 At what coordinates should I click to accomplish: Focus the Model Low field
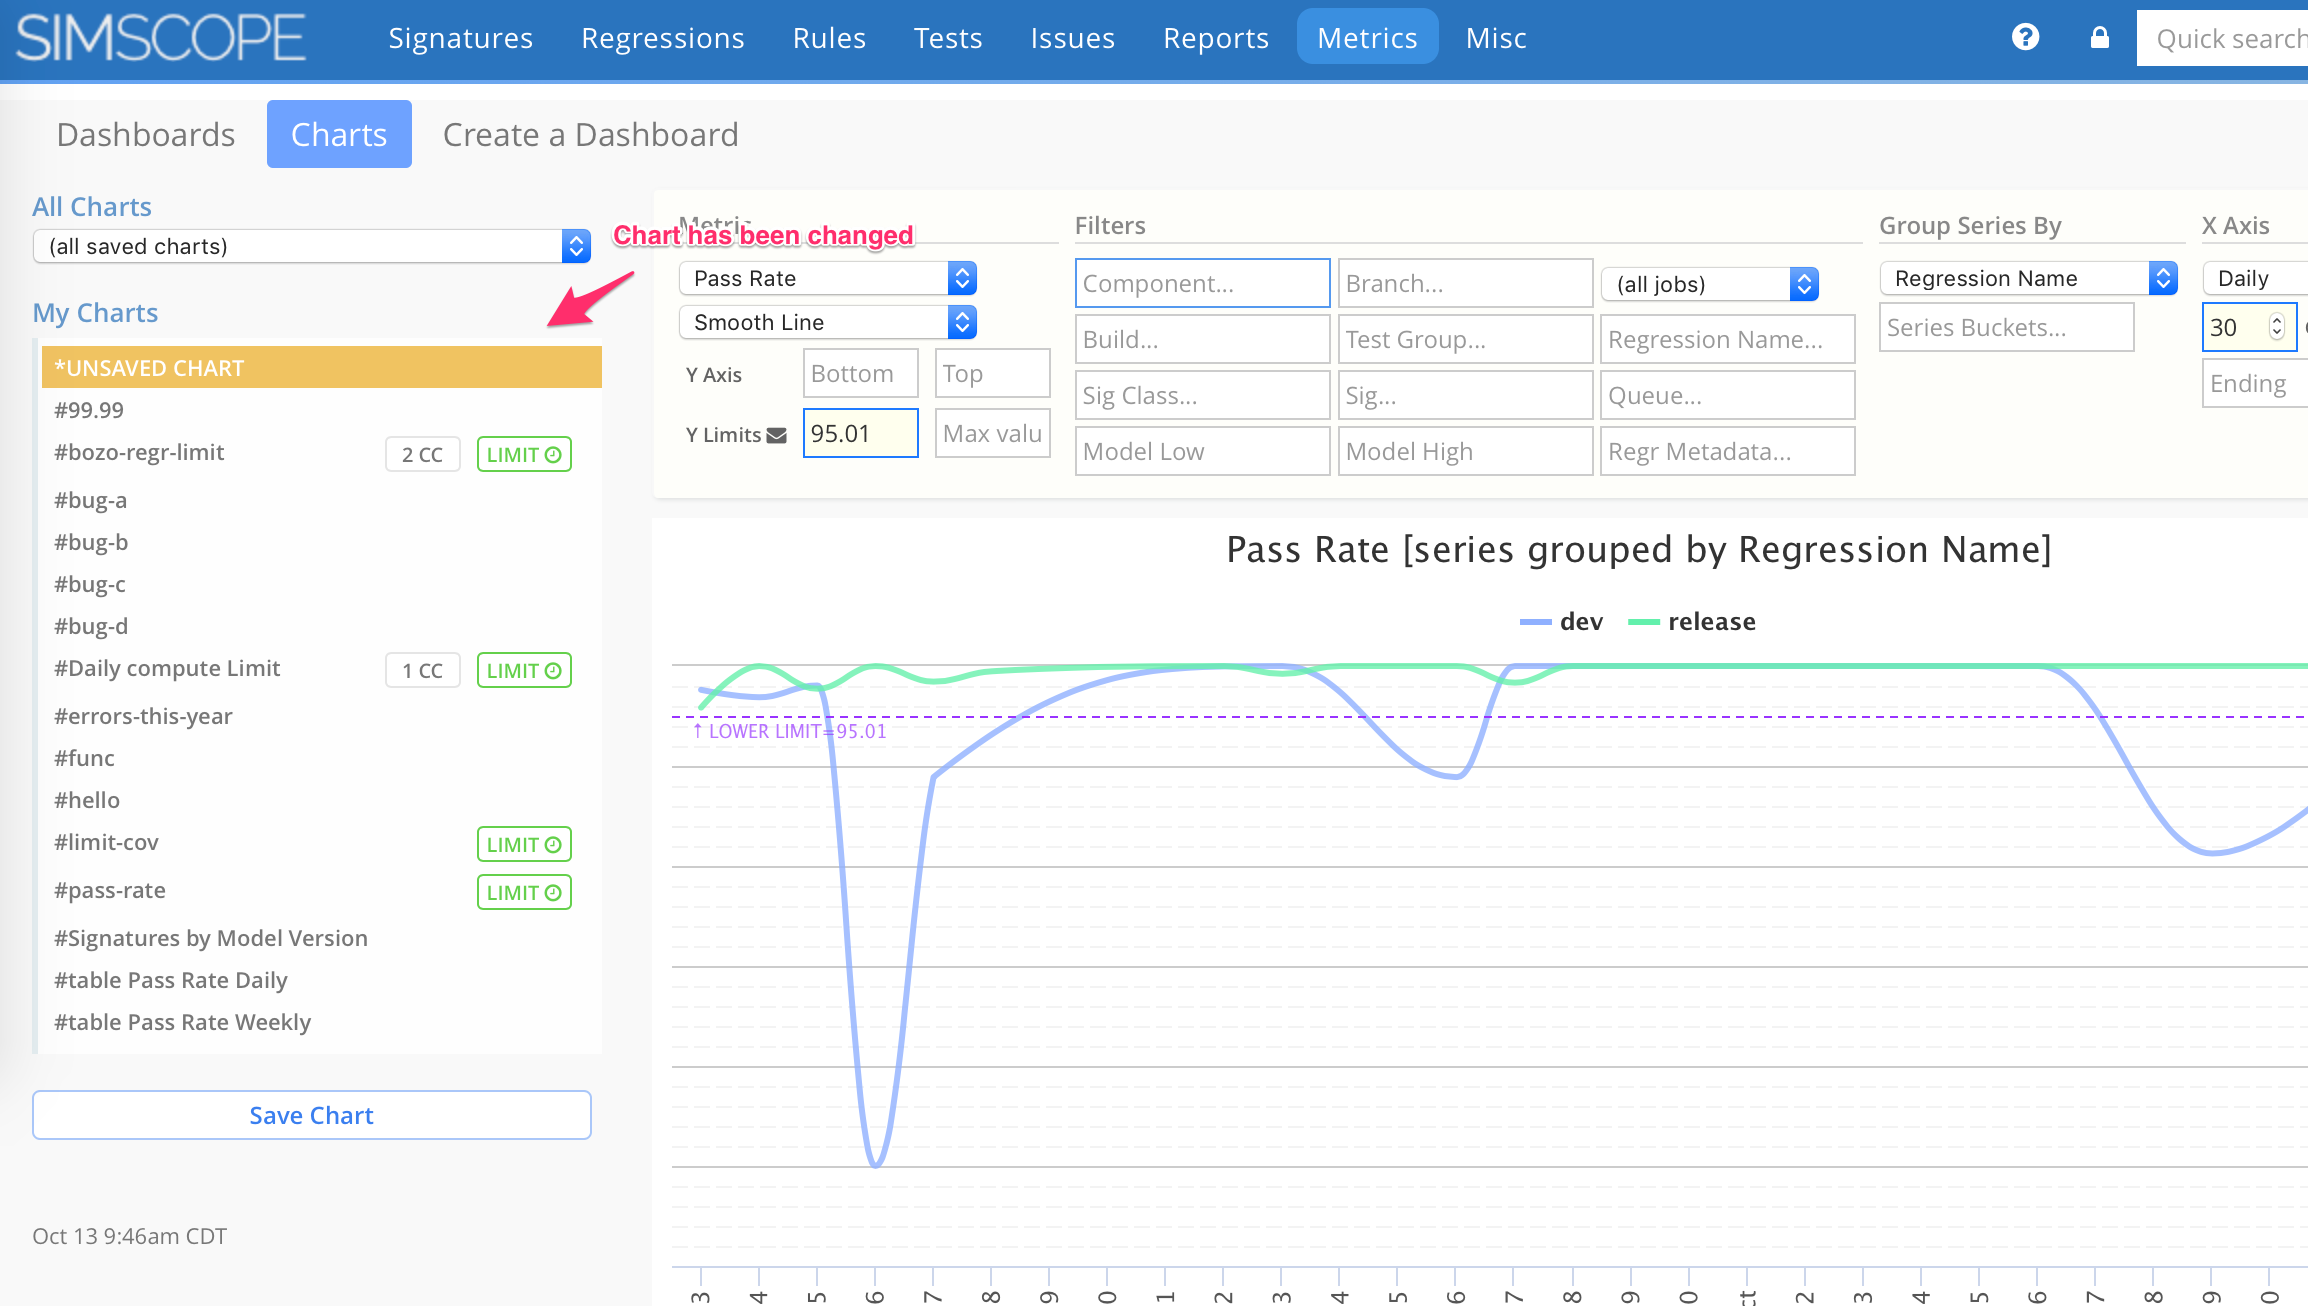(x=1202, y=451)
